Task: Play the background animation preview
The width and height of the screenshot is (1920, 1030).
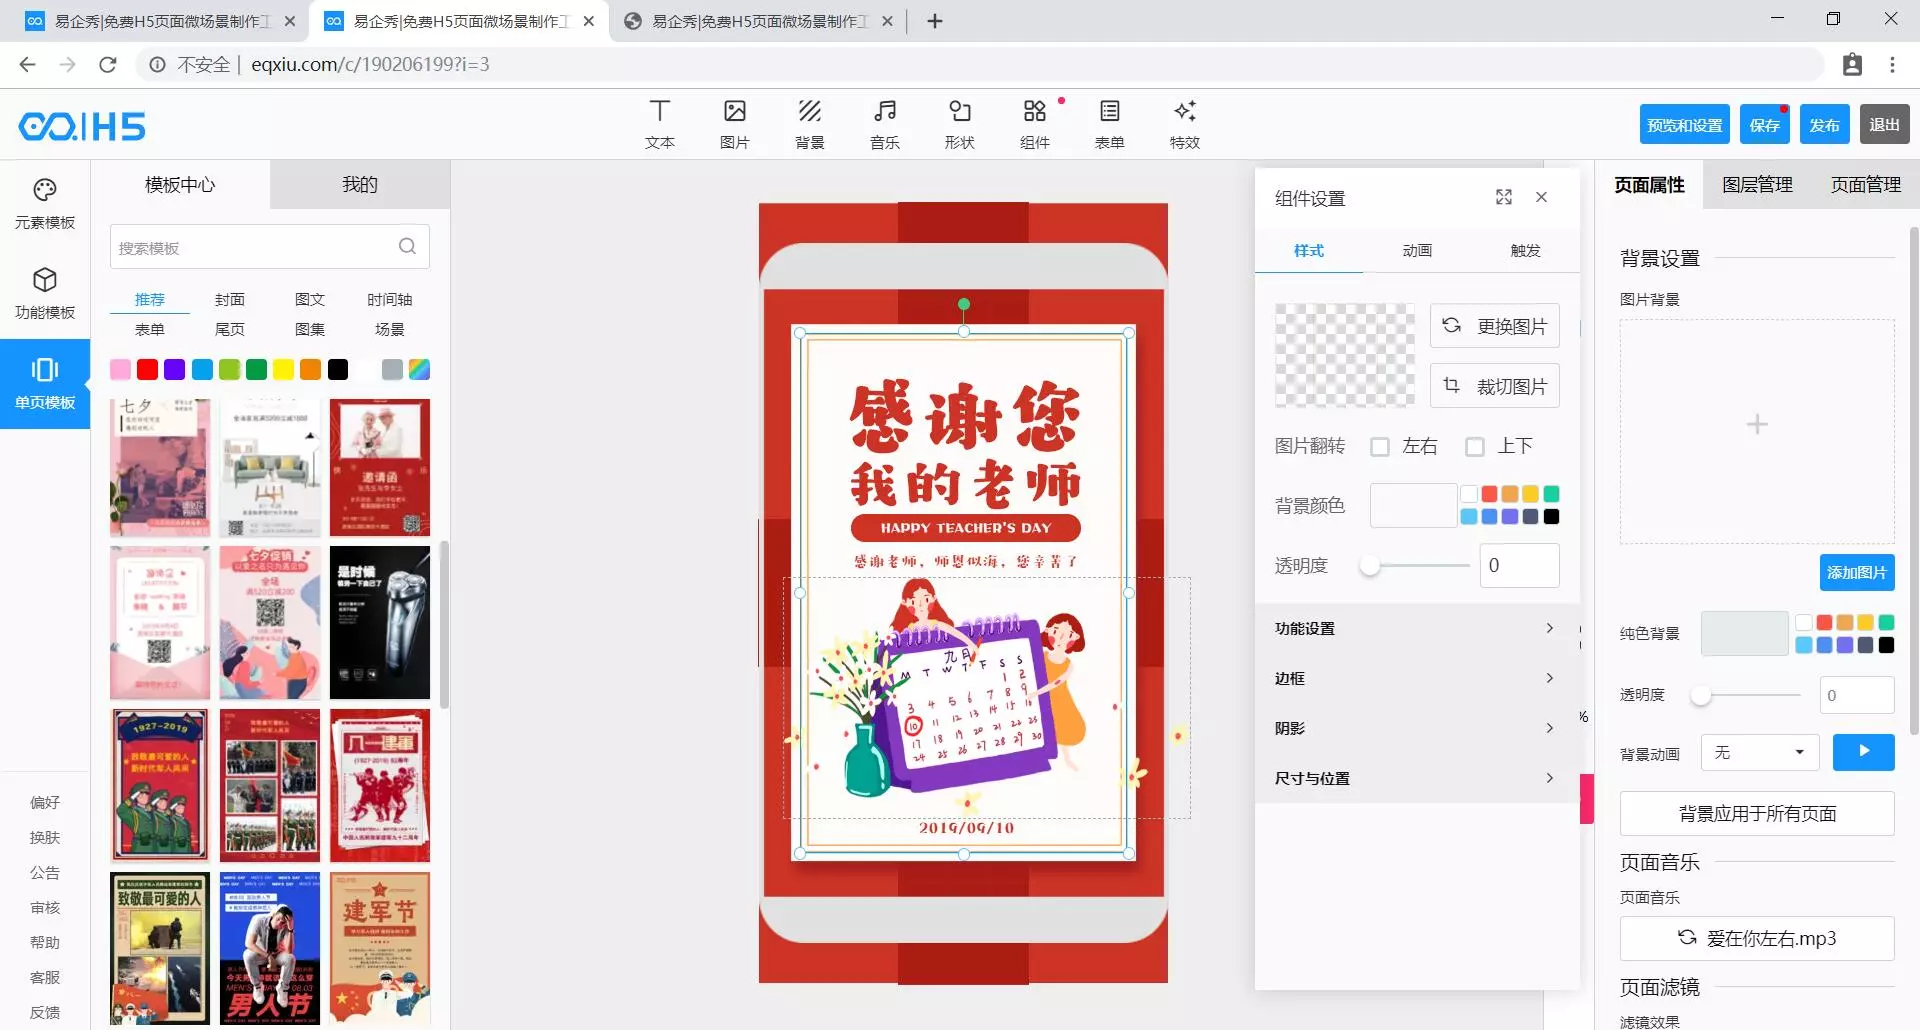Action: pos(1863,752)
